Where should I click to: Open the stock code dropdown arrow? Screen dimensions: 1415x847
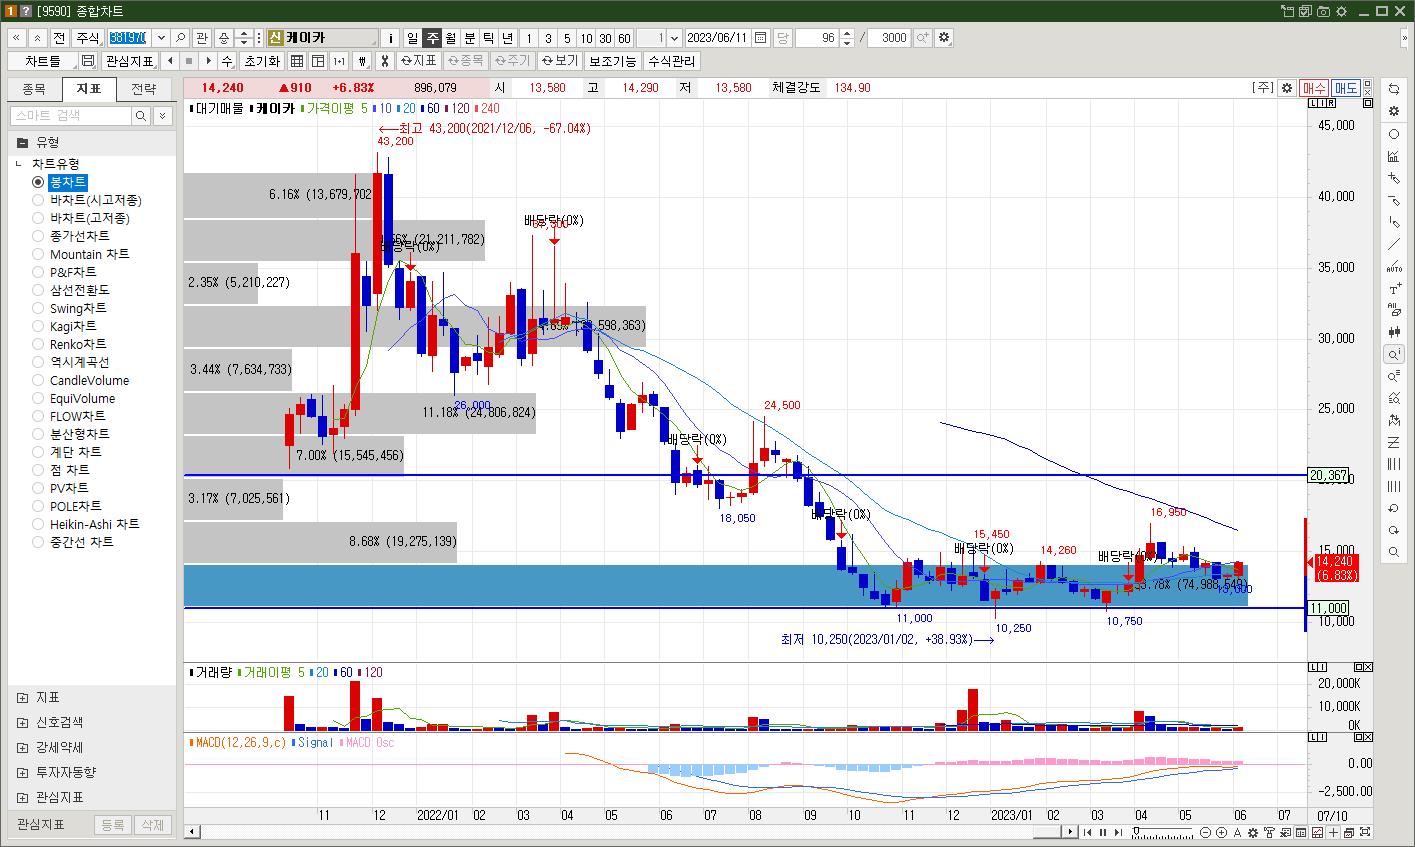click(160, 38)
